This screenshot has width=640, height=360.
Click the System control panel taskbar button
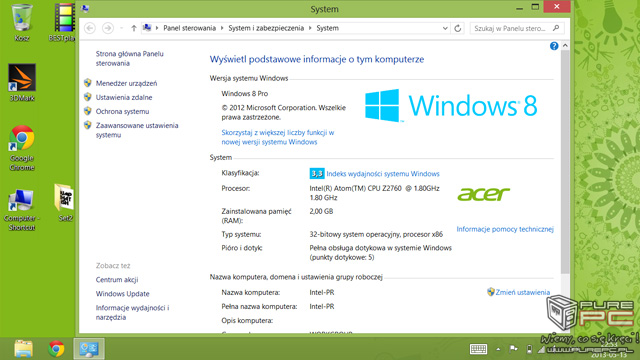[x=89, y=349]
